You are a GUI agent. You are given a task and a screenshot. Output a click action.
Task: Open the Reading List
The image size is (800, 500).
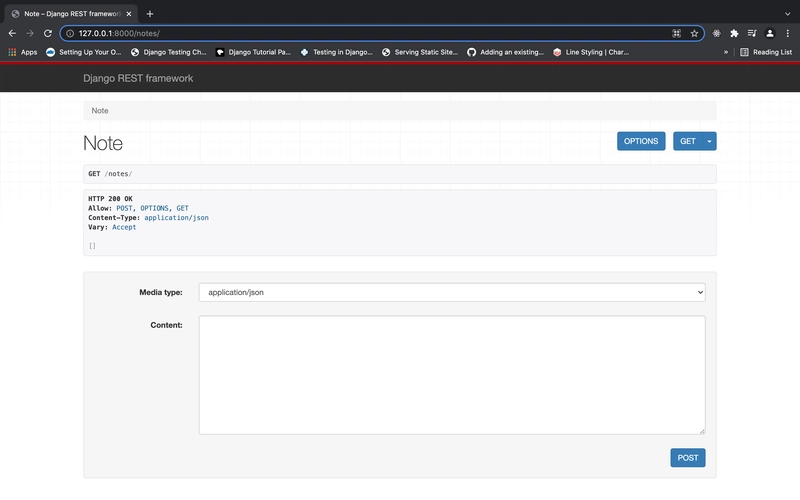(x=766, y=52)
